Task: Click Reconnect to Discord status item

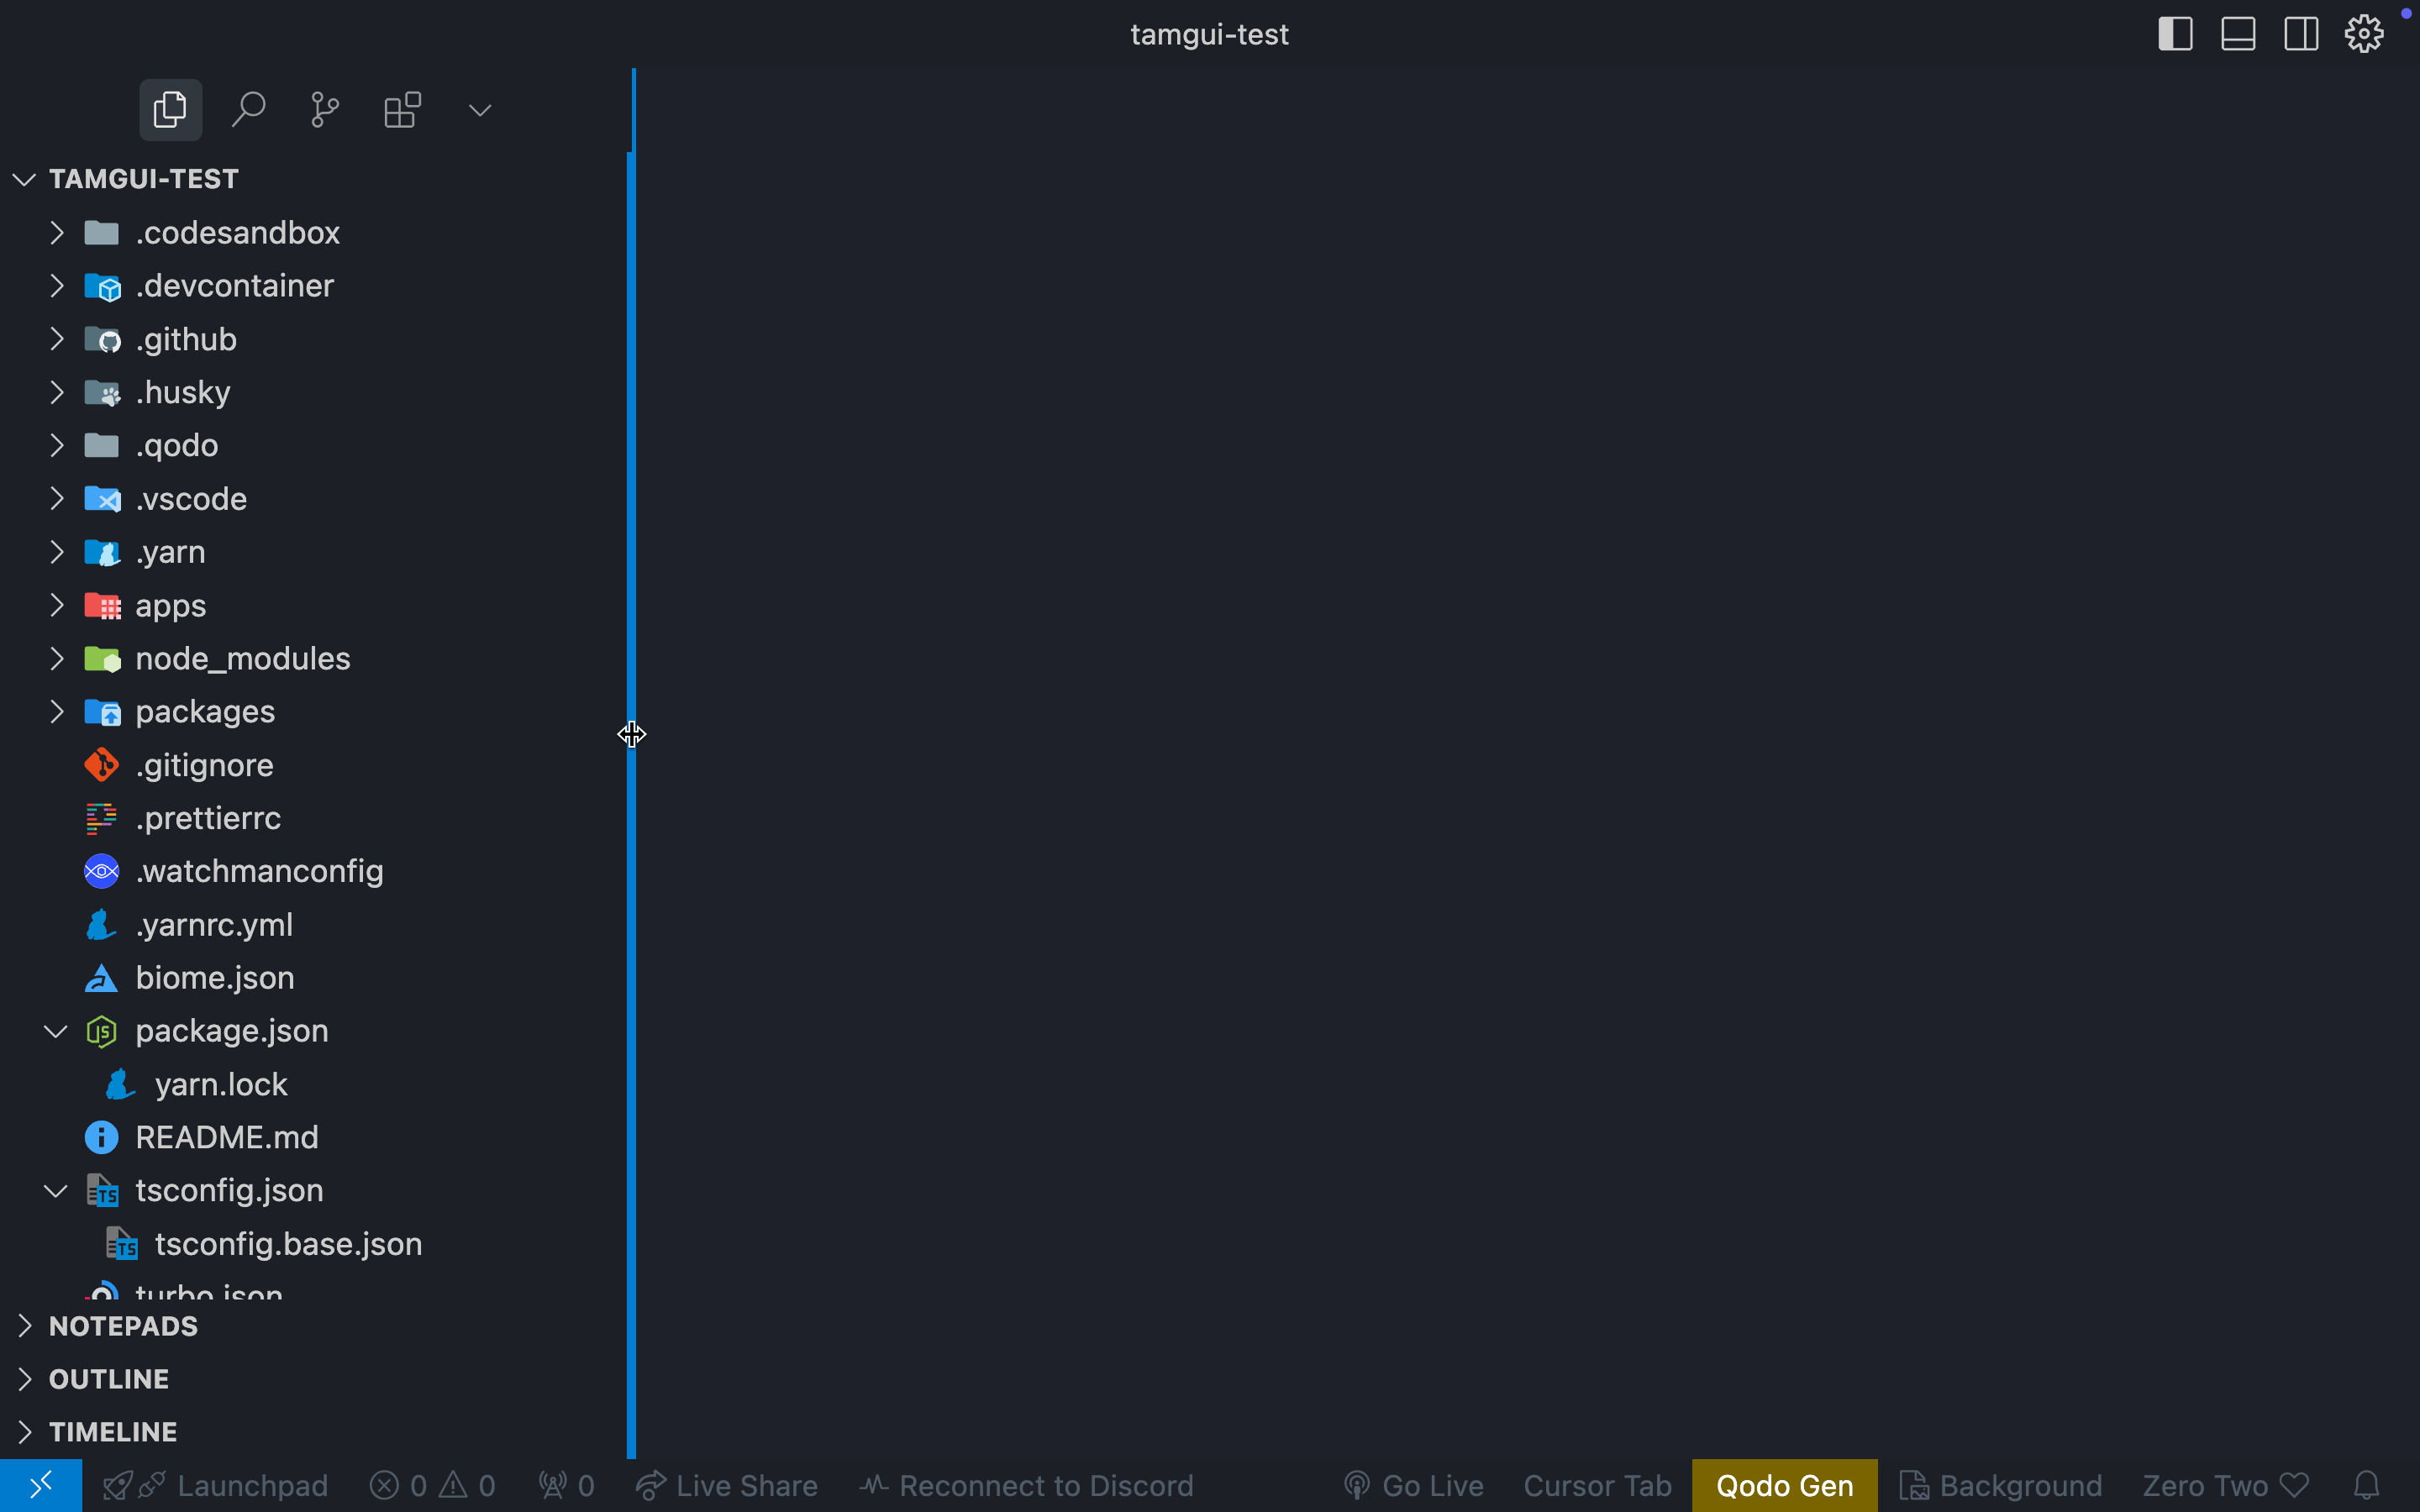Action: [x=1026, y=1486]
